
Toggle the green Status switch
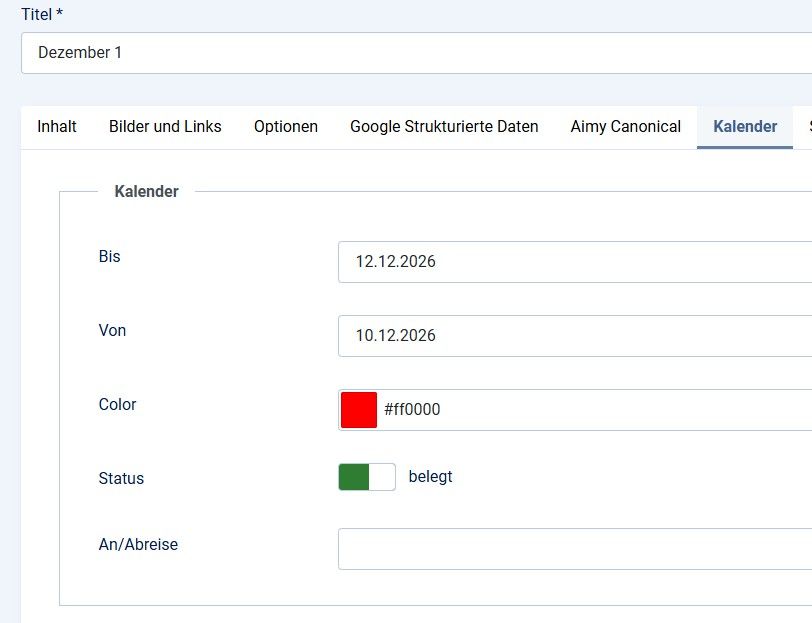pyautogui.click(x=367, y=477)
